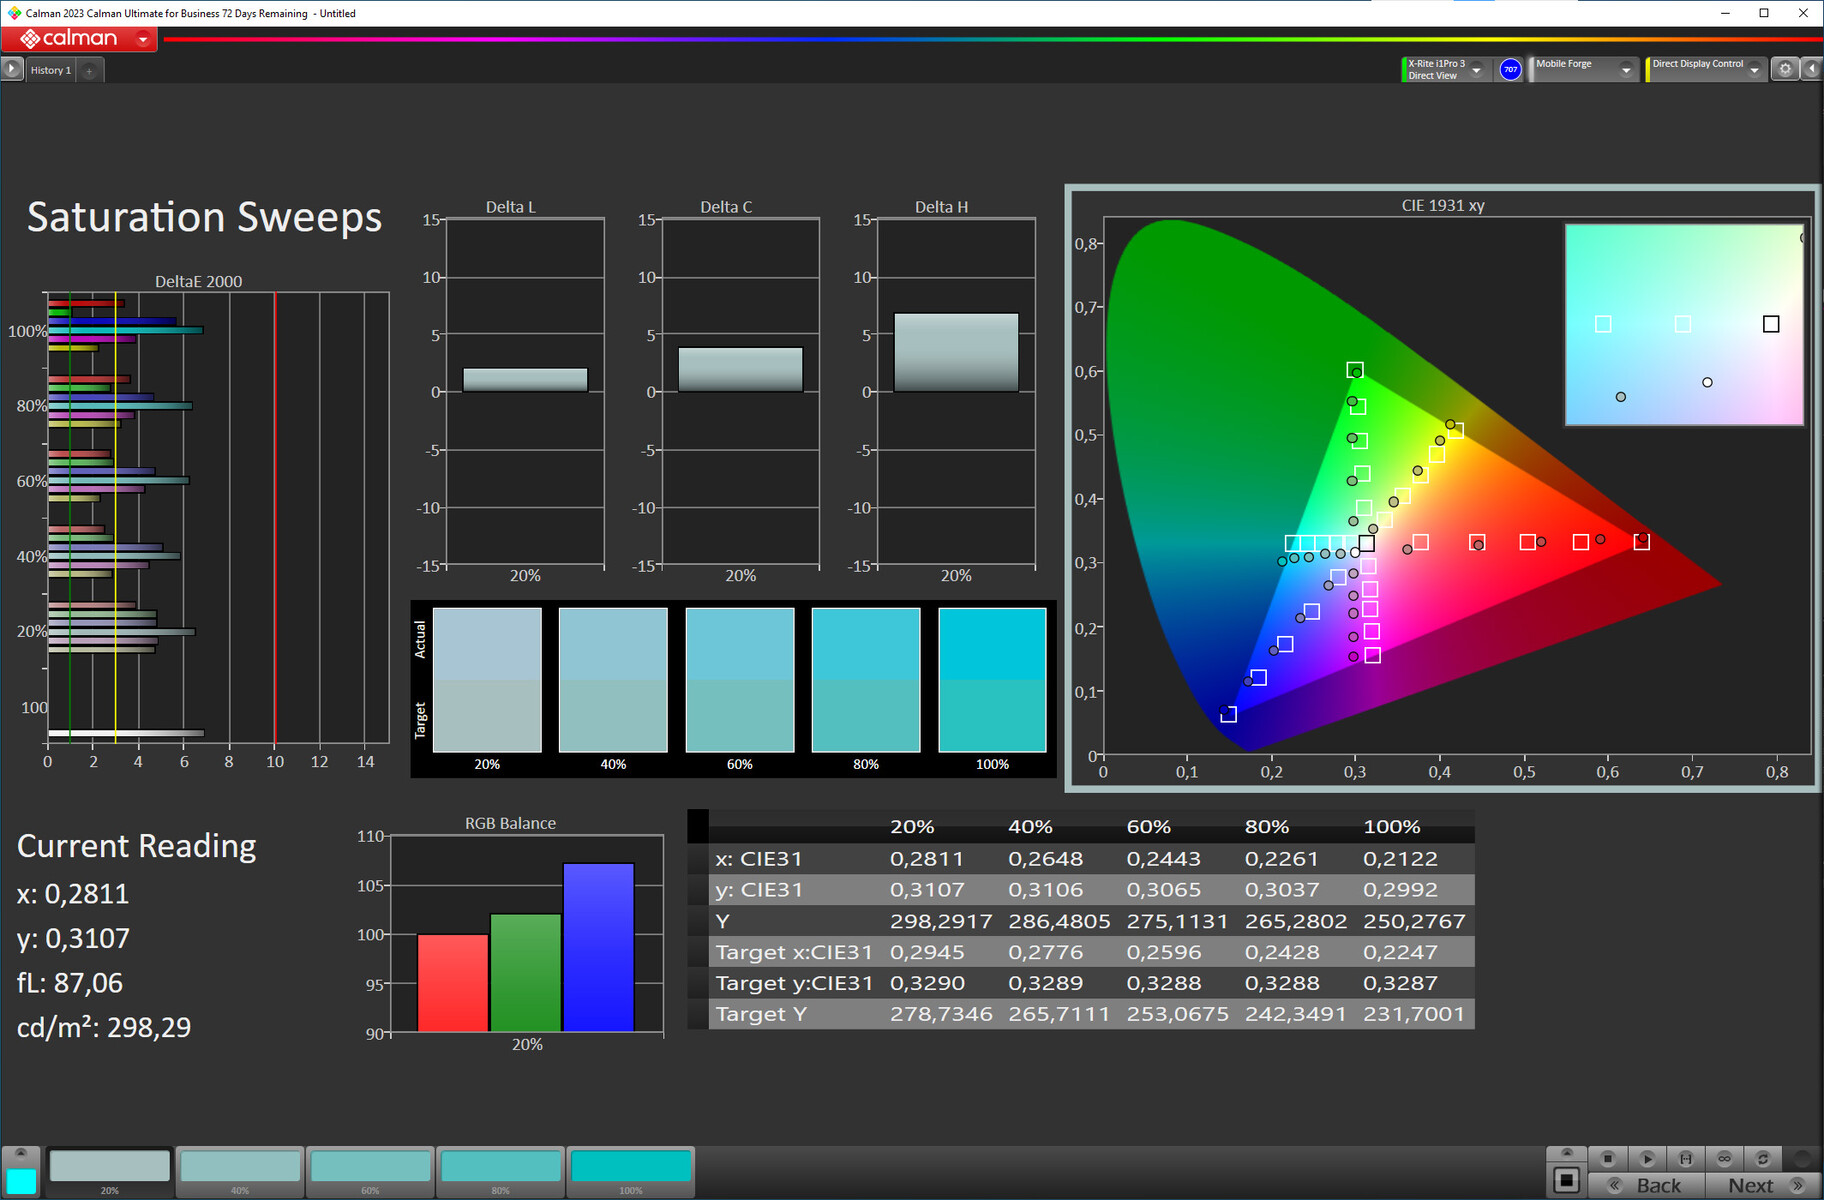The image size is (1824, 1200).
Task: Expand the X-Rite i1Pro 3 meter dropdown
Action: click(x=1476, y=70)
